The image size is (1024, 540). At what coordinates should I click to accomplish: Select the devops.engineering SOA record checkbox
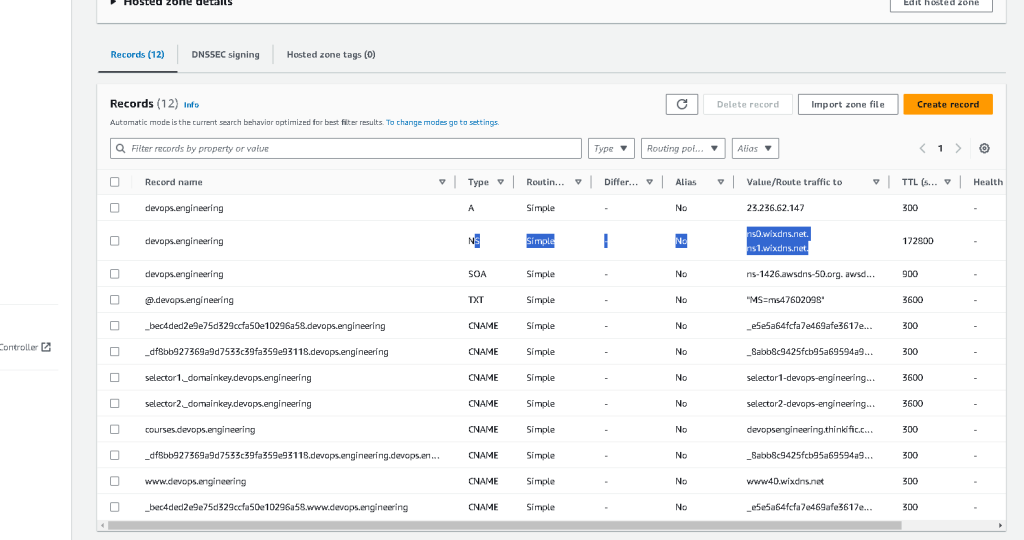click(x=115, y=274)
